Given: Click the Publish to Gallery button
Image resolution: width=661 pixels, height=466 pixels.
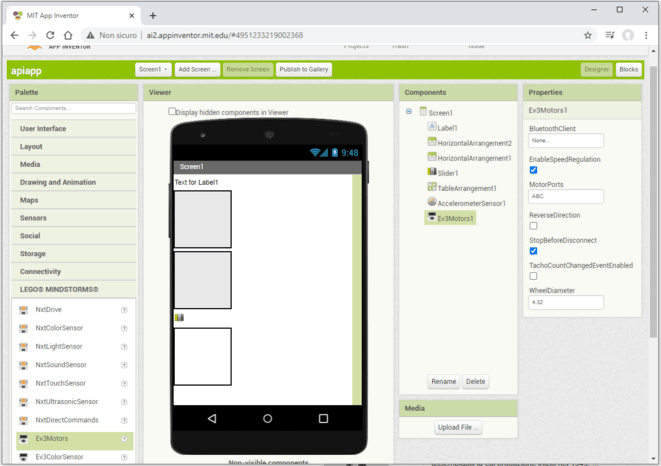Looking at the screenshot, I should [304, 69].
